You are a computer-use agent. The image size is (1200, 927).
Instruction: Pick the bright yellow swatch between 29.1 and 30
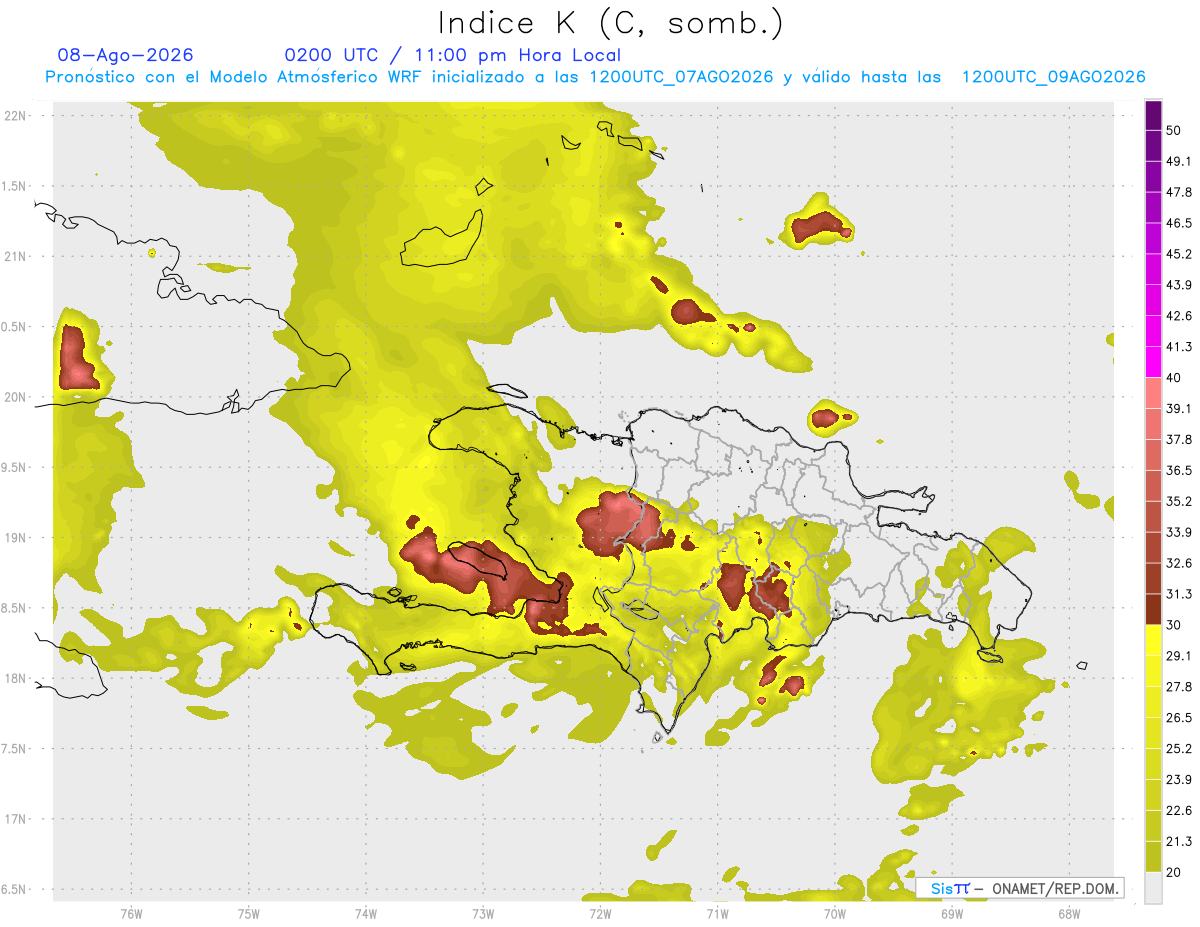tap(1153, 640)
